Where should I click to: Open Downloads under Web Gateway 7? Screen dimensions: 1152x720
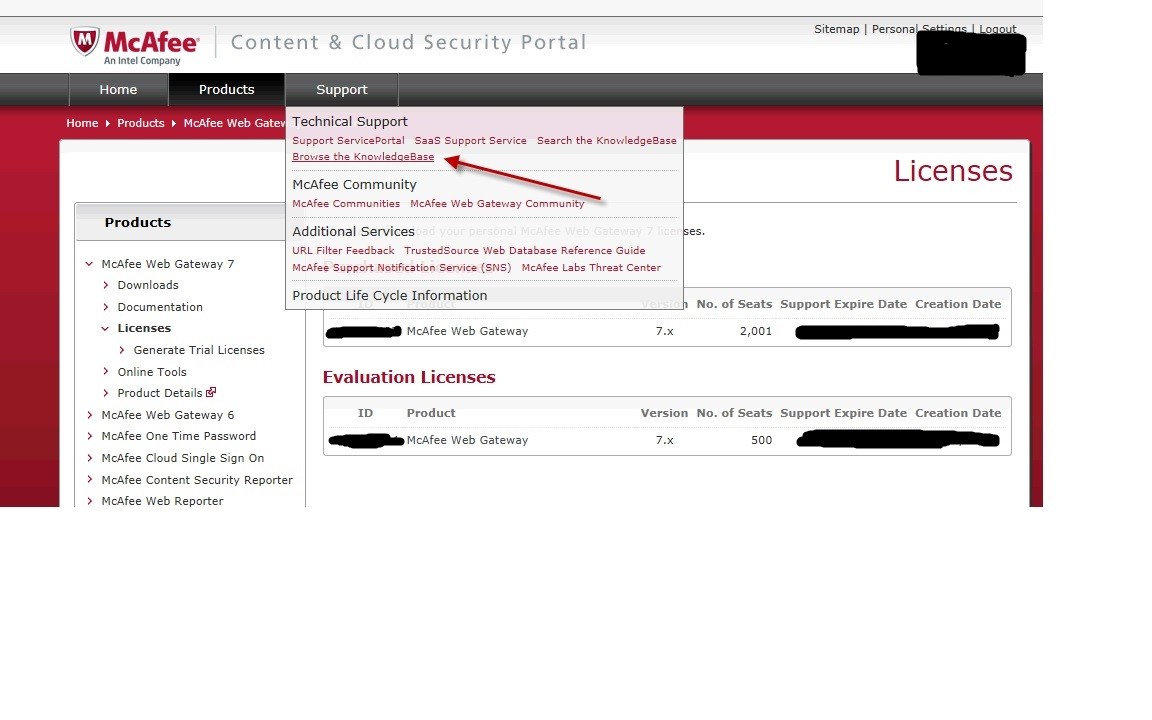[148, 285]
